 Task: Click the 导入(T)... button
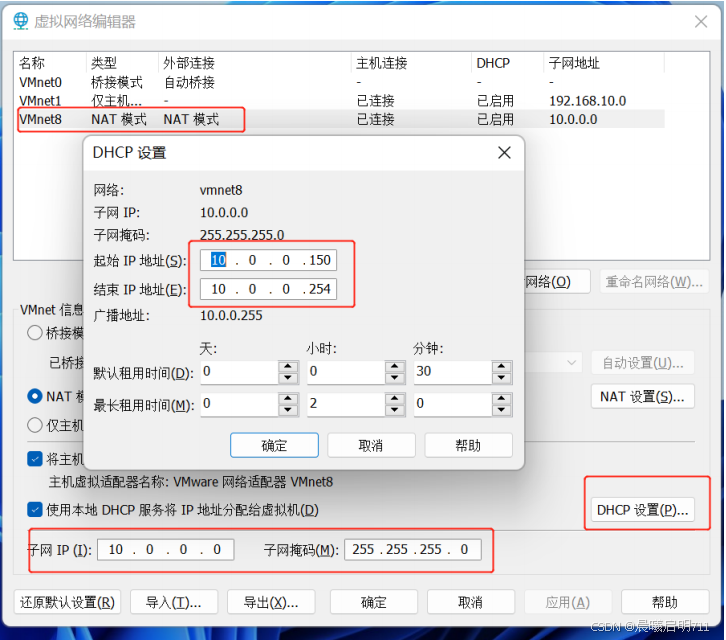coord(174,602)
